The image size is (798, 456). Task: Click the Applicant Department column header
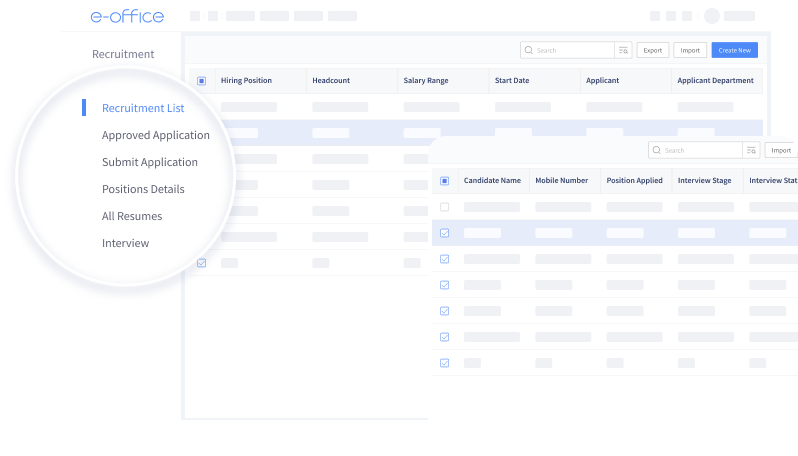pos(715,80)
